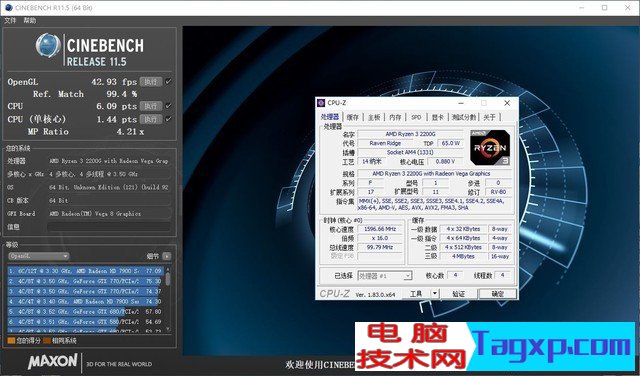Click the Ryzen 3 logo in CPU-Z
This screenshot has width=640, height=376.
click(490, 148)
